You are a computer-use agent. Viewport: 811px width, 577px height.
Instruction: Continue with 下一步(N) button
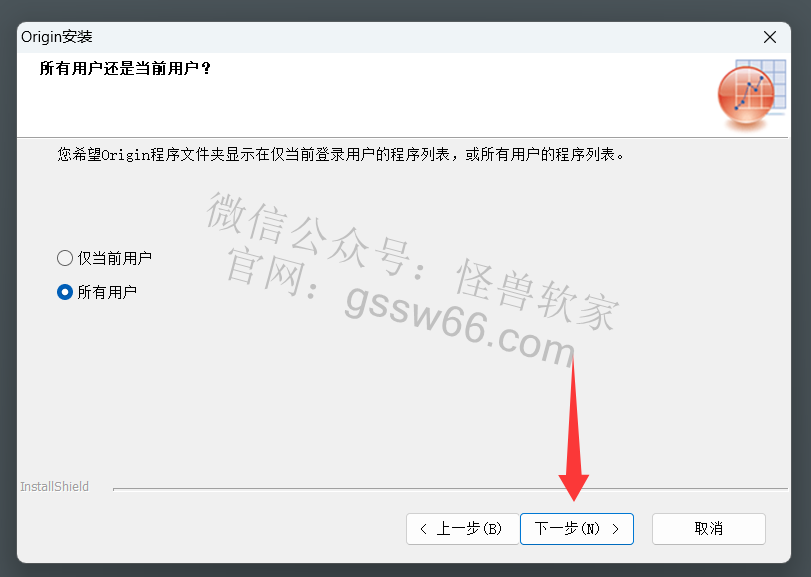point(577,529)
